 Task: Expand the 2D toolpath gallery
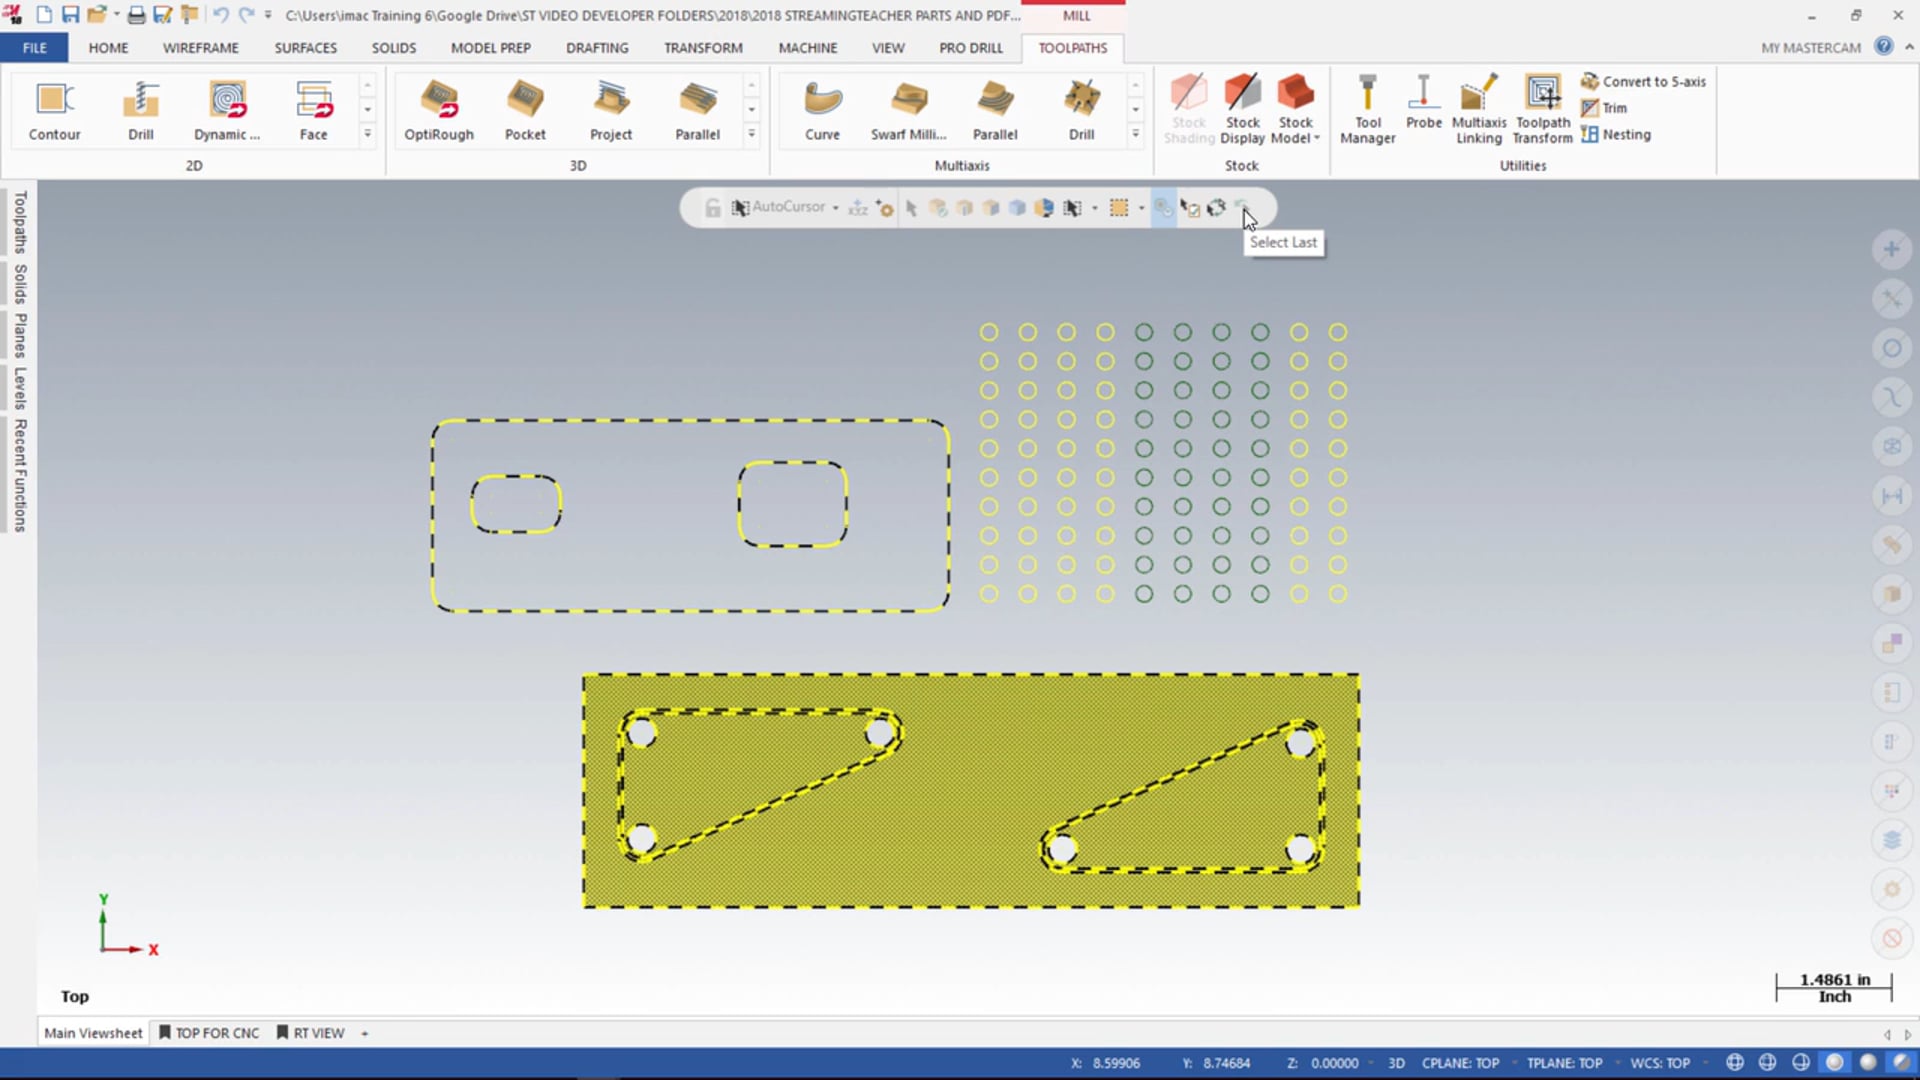(x=367, y=134)
